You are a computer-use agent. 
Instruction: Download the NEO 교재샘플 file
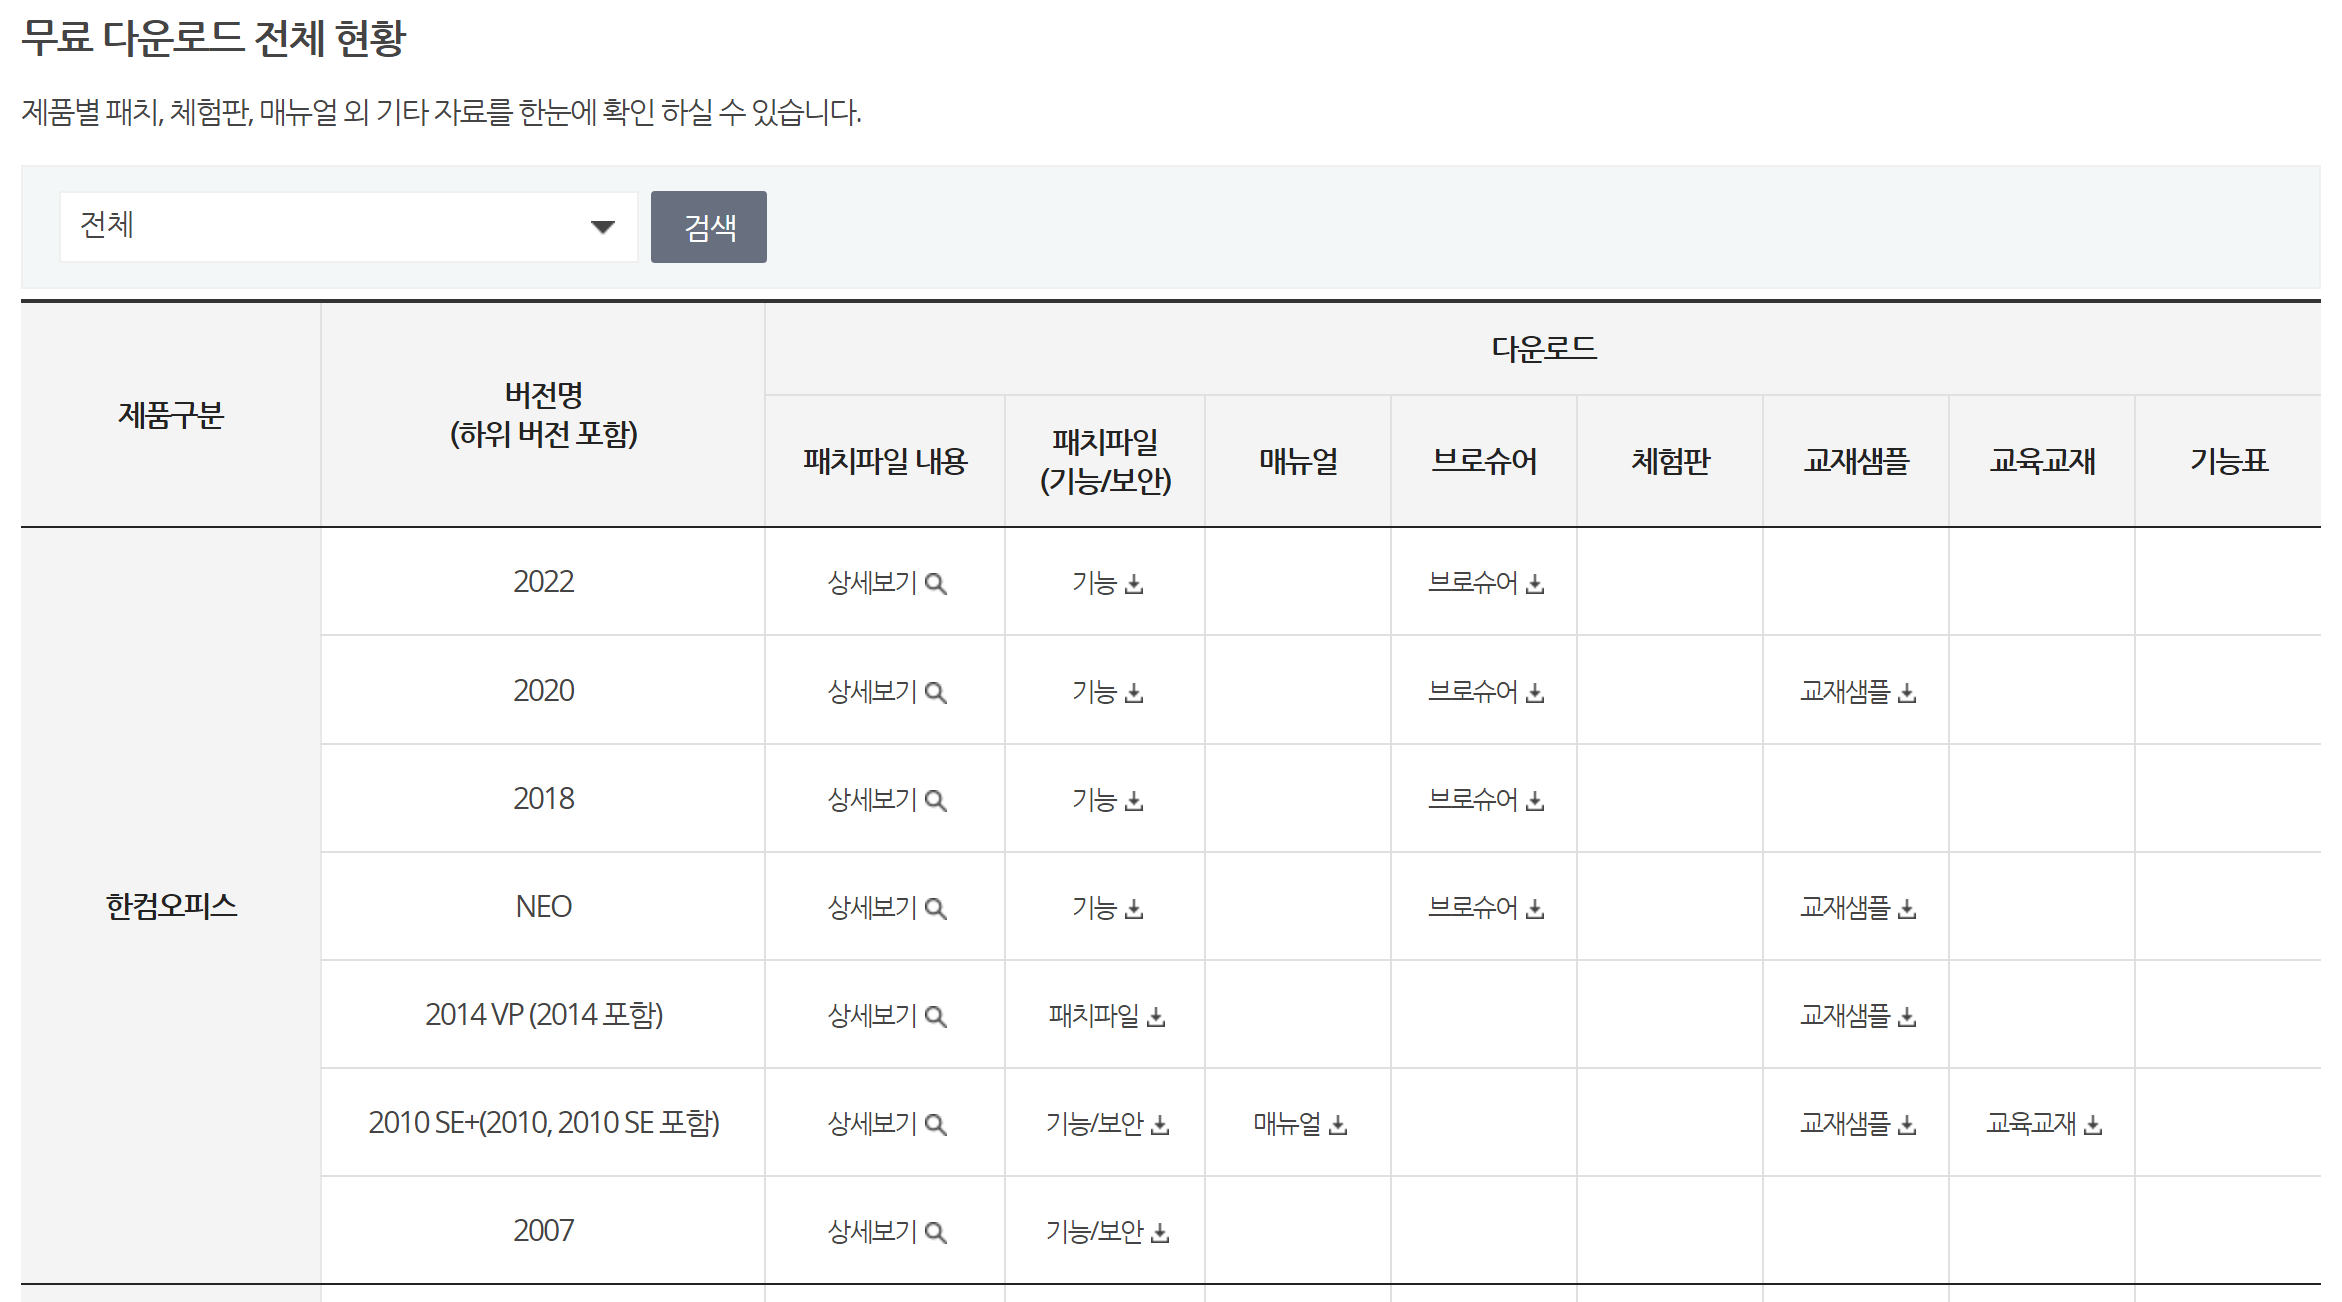coord(1857,908)
